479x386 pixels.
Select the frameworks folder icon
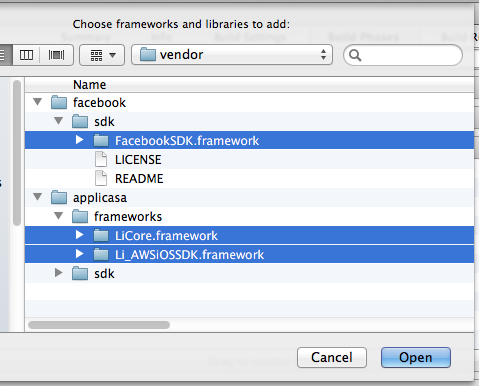click(80, 216)
